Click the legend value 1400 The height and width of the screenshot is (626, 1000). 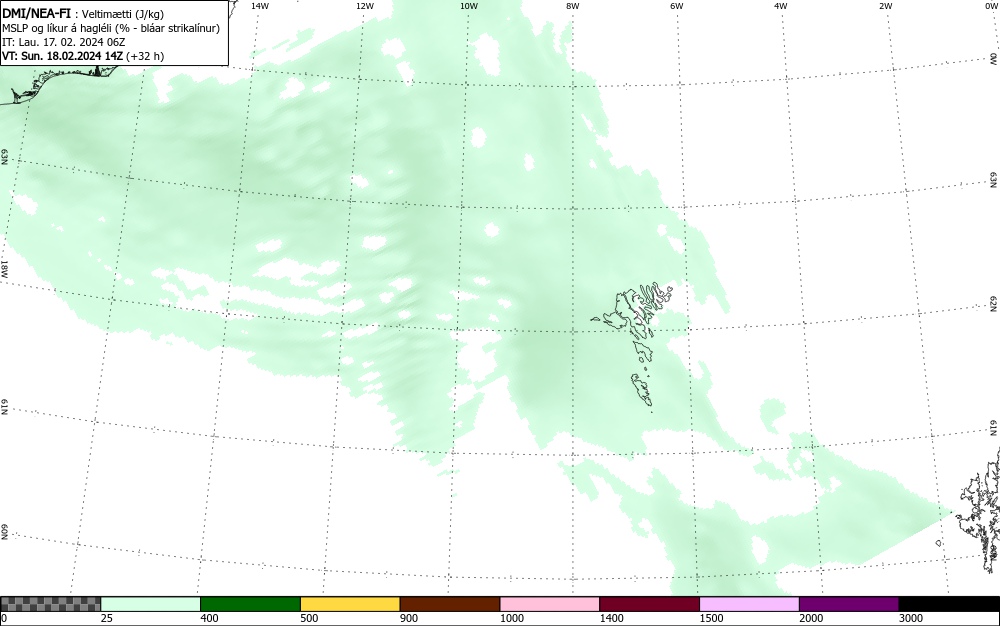[x=612, y=618]
